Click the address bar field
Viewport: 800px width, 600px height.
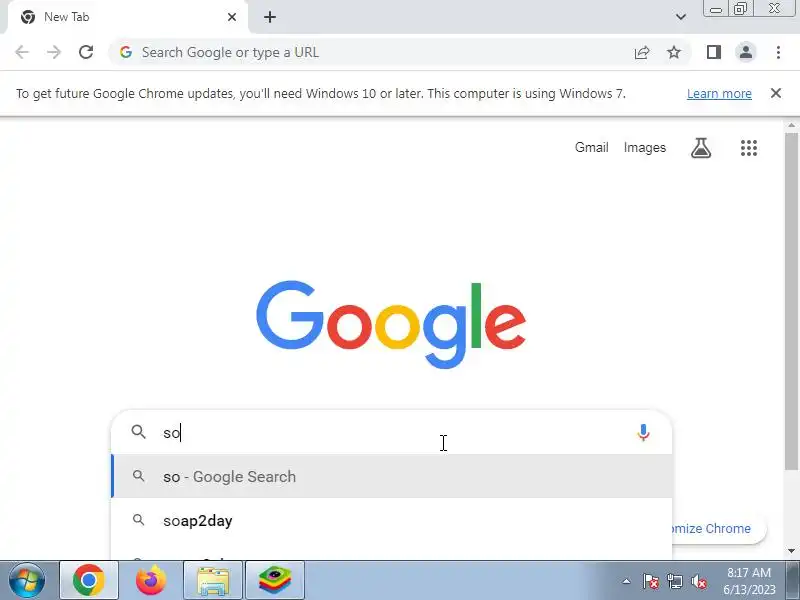click(372, 52)
